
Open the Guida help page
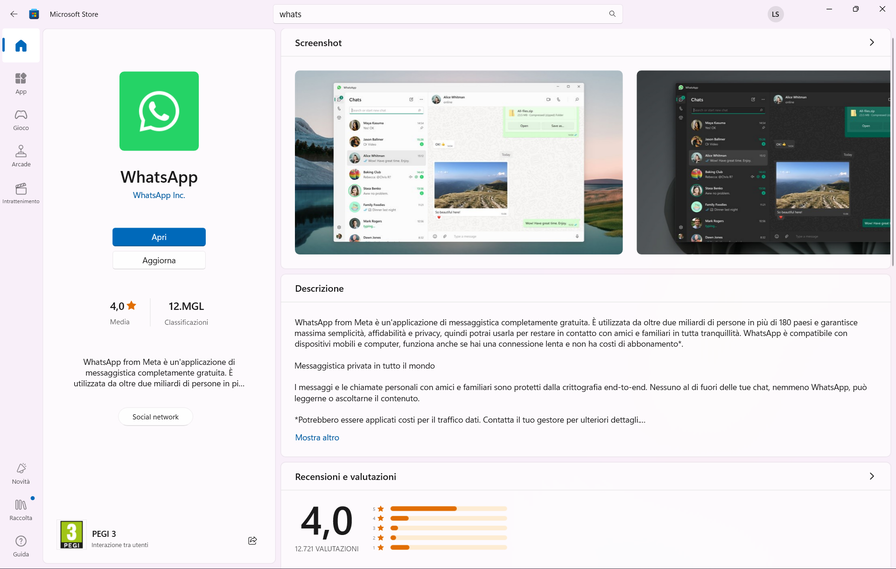point(21,545)
